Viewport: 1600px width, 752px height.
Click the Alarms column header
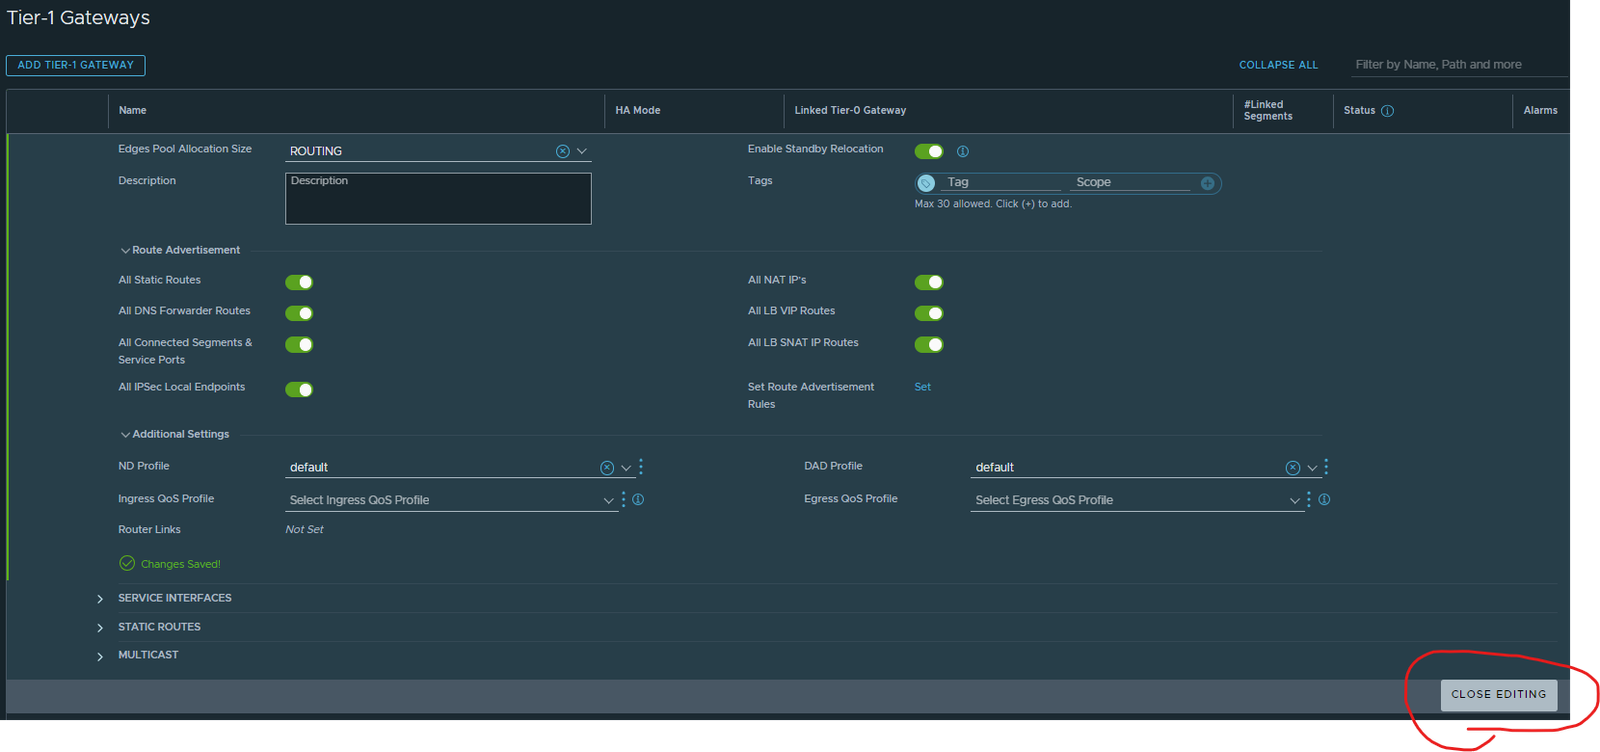coord(1540,111)
